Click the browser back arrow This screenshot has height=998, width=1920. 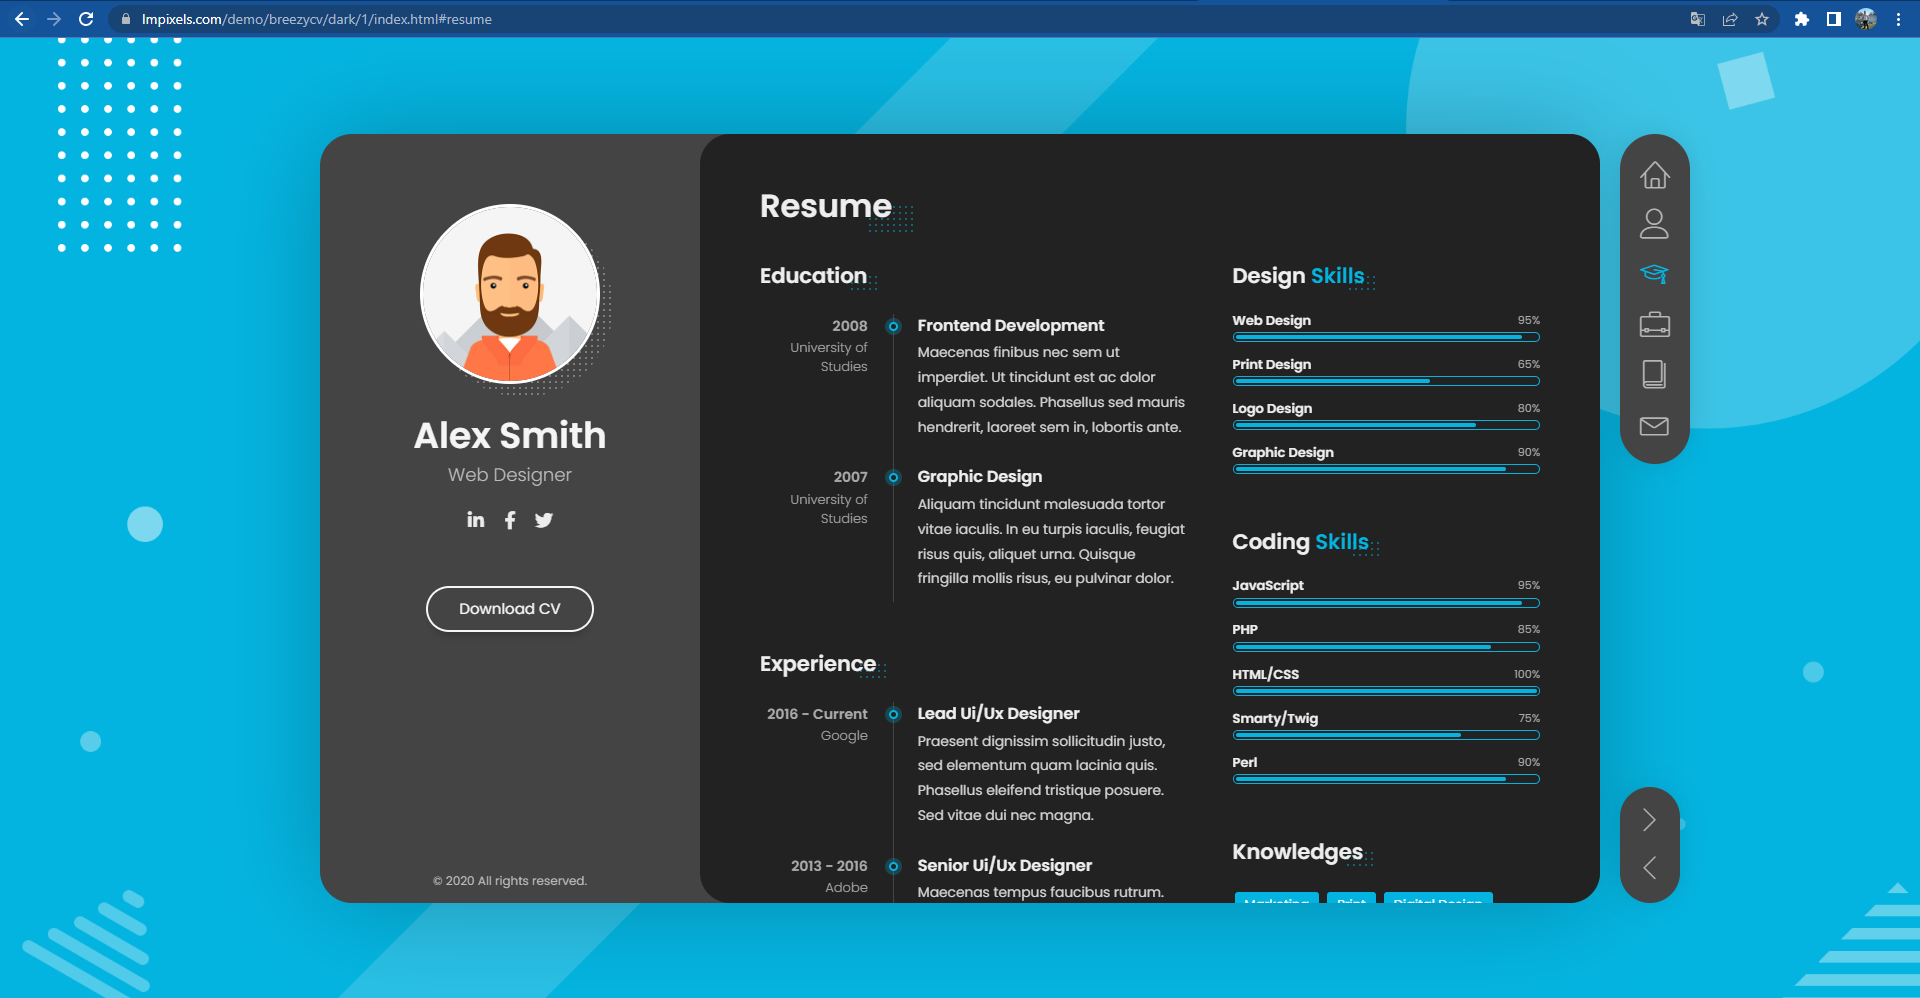pos(22,19)
